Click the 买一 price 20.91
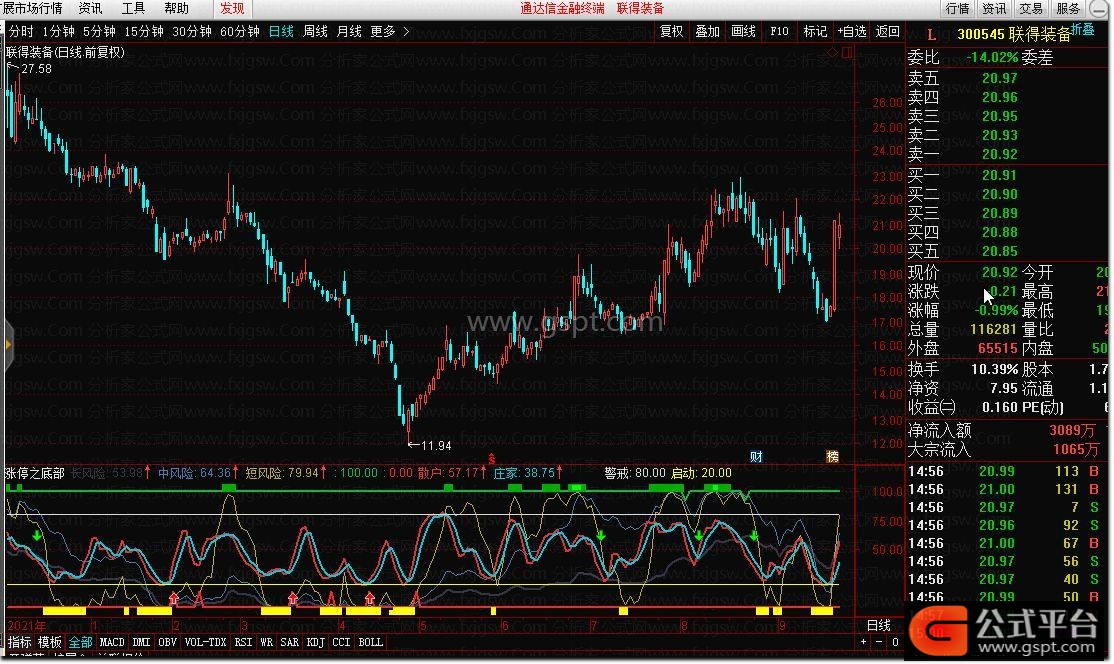Image resolution: width=1114 pixels, height=664 pixels. click(x=1000, y=175)
